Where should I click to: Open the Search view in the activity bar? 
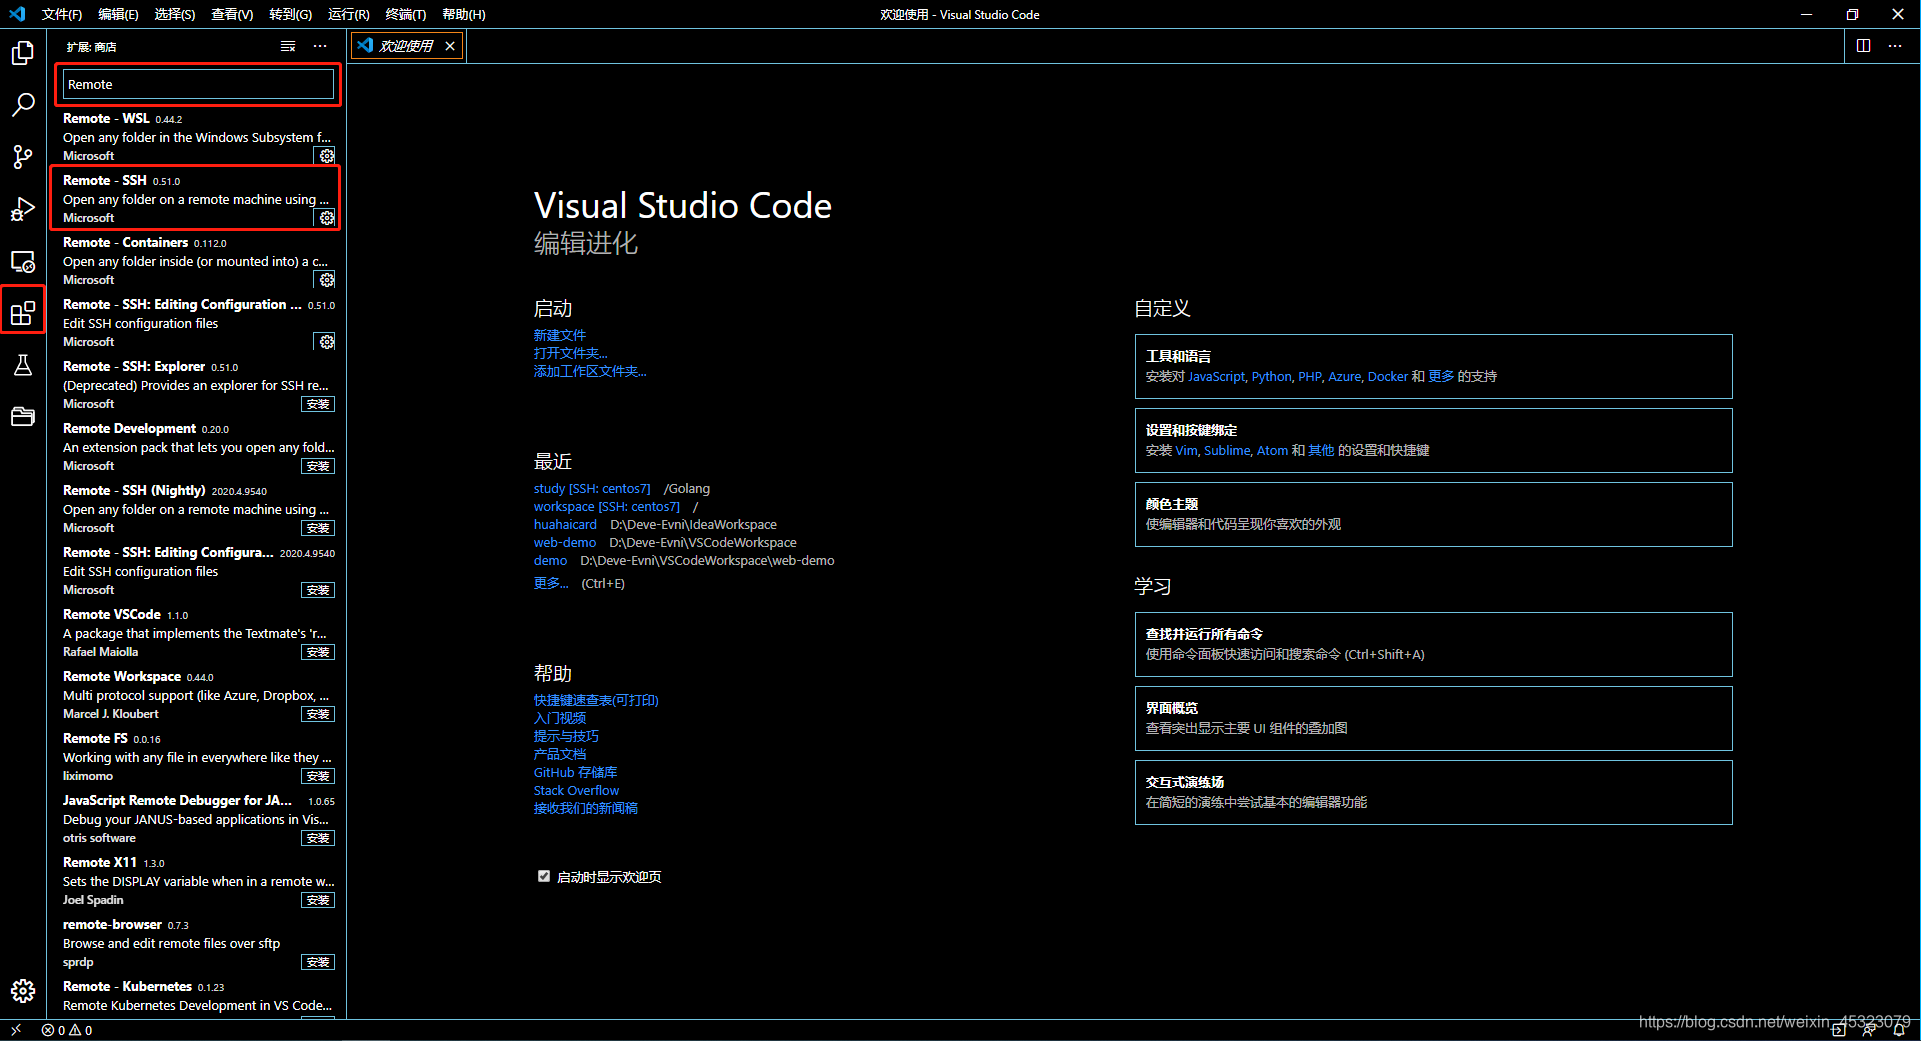[23, 104]
